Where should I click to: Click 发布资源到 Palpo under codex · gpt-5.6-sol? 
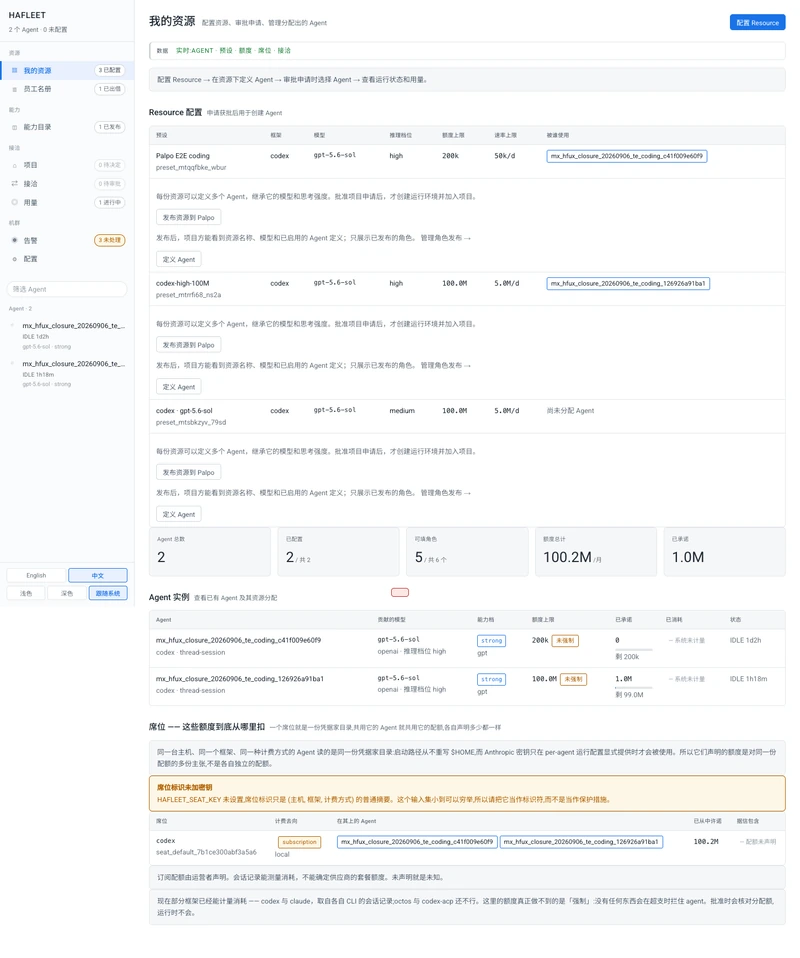click(188, 472)
